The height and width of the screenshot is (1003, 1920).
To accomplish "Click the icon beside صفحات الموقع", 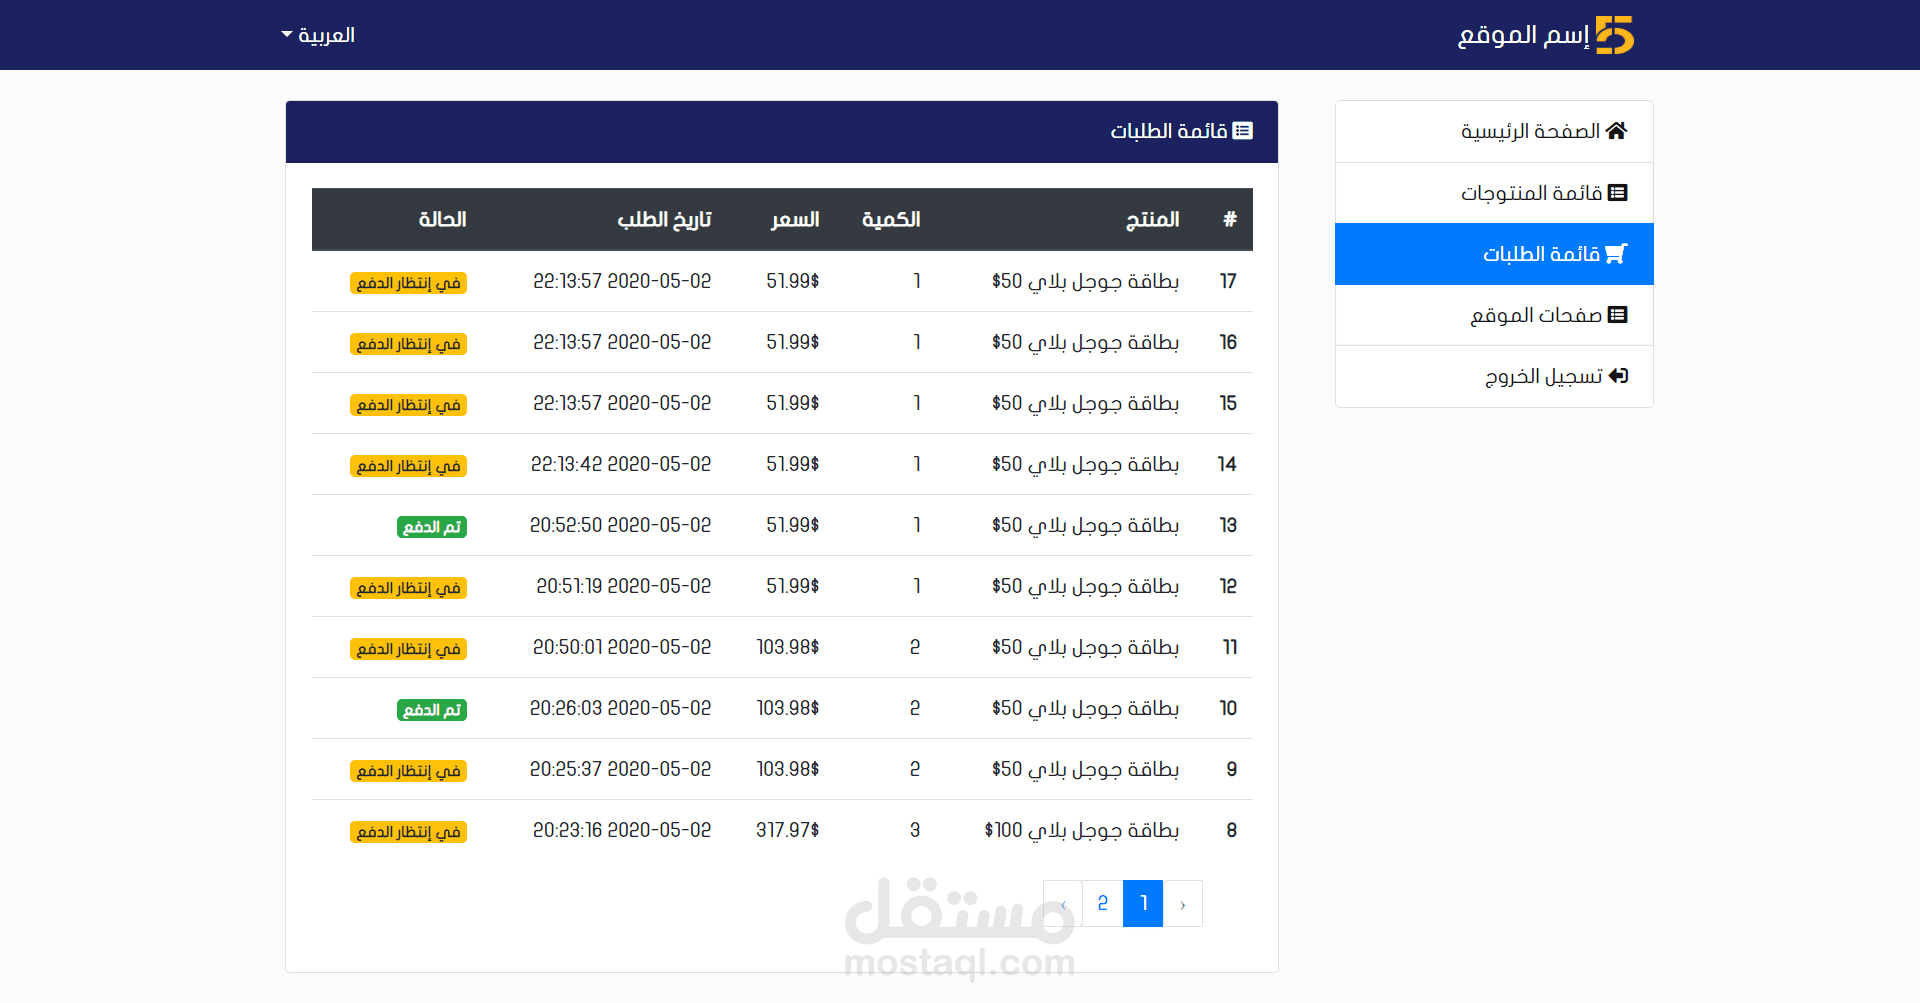I will click(x=1618, y=315).
